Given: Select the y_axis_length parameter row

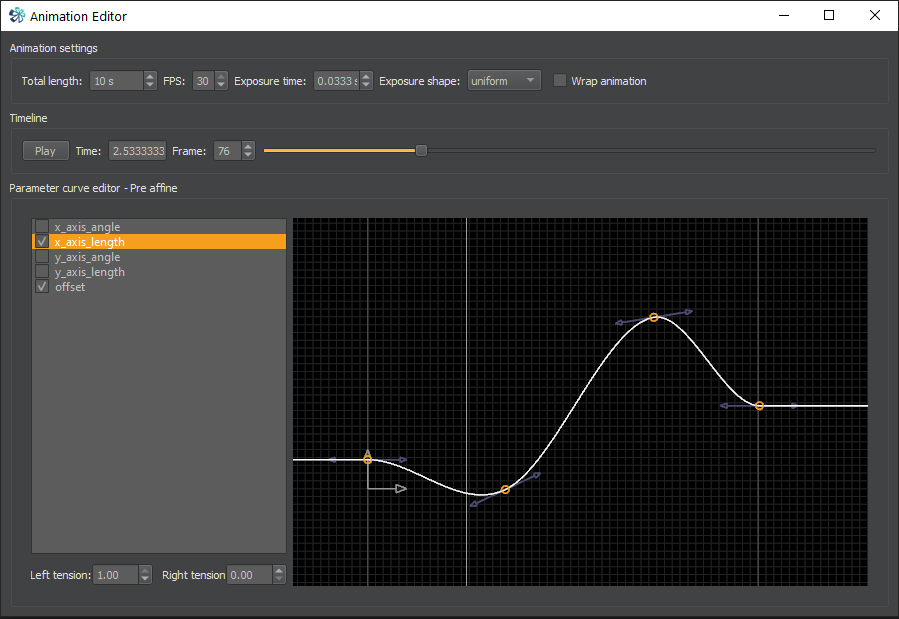Looking at the screenshot, I should click(159, 271).
